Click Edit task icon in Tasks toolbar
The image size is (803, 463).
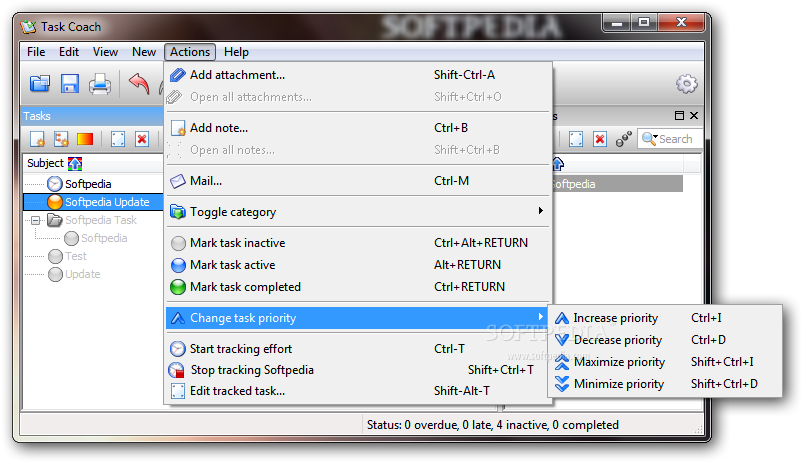coord(118,139)
